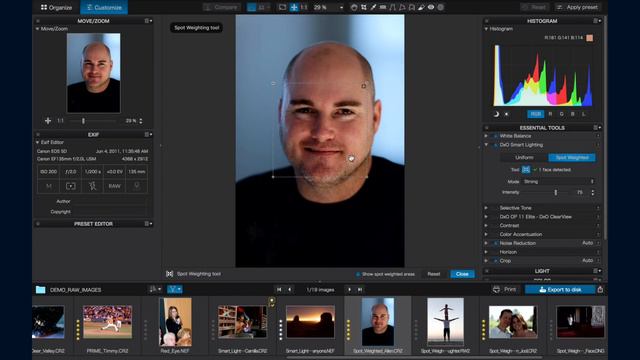Image resolution: width=640 pixels, height=360 pixels.
Task: Toggle shadow clipping moon icon
Action: (496, 114)
